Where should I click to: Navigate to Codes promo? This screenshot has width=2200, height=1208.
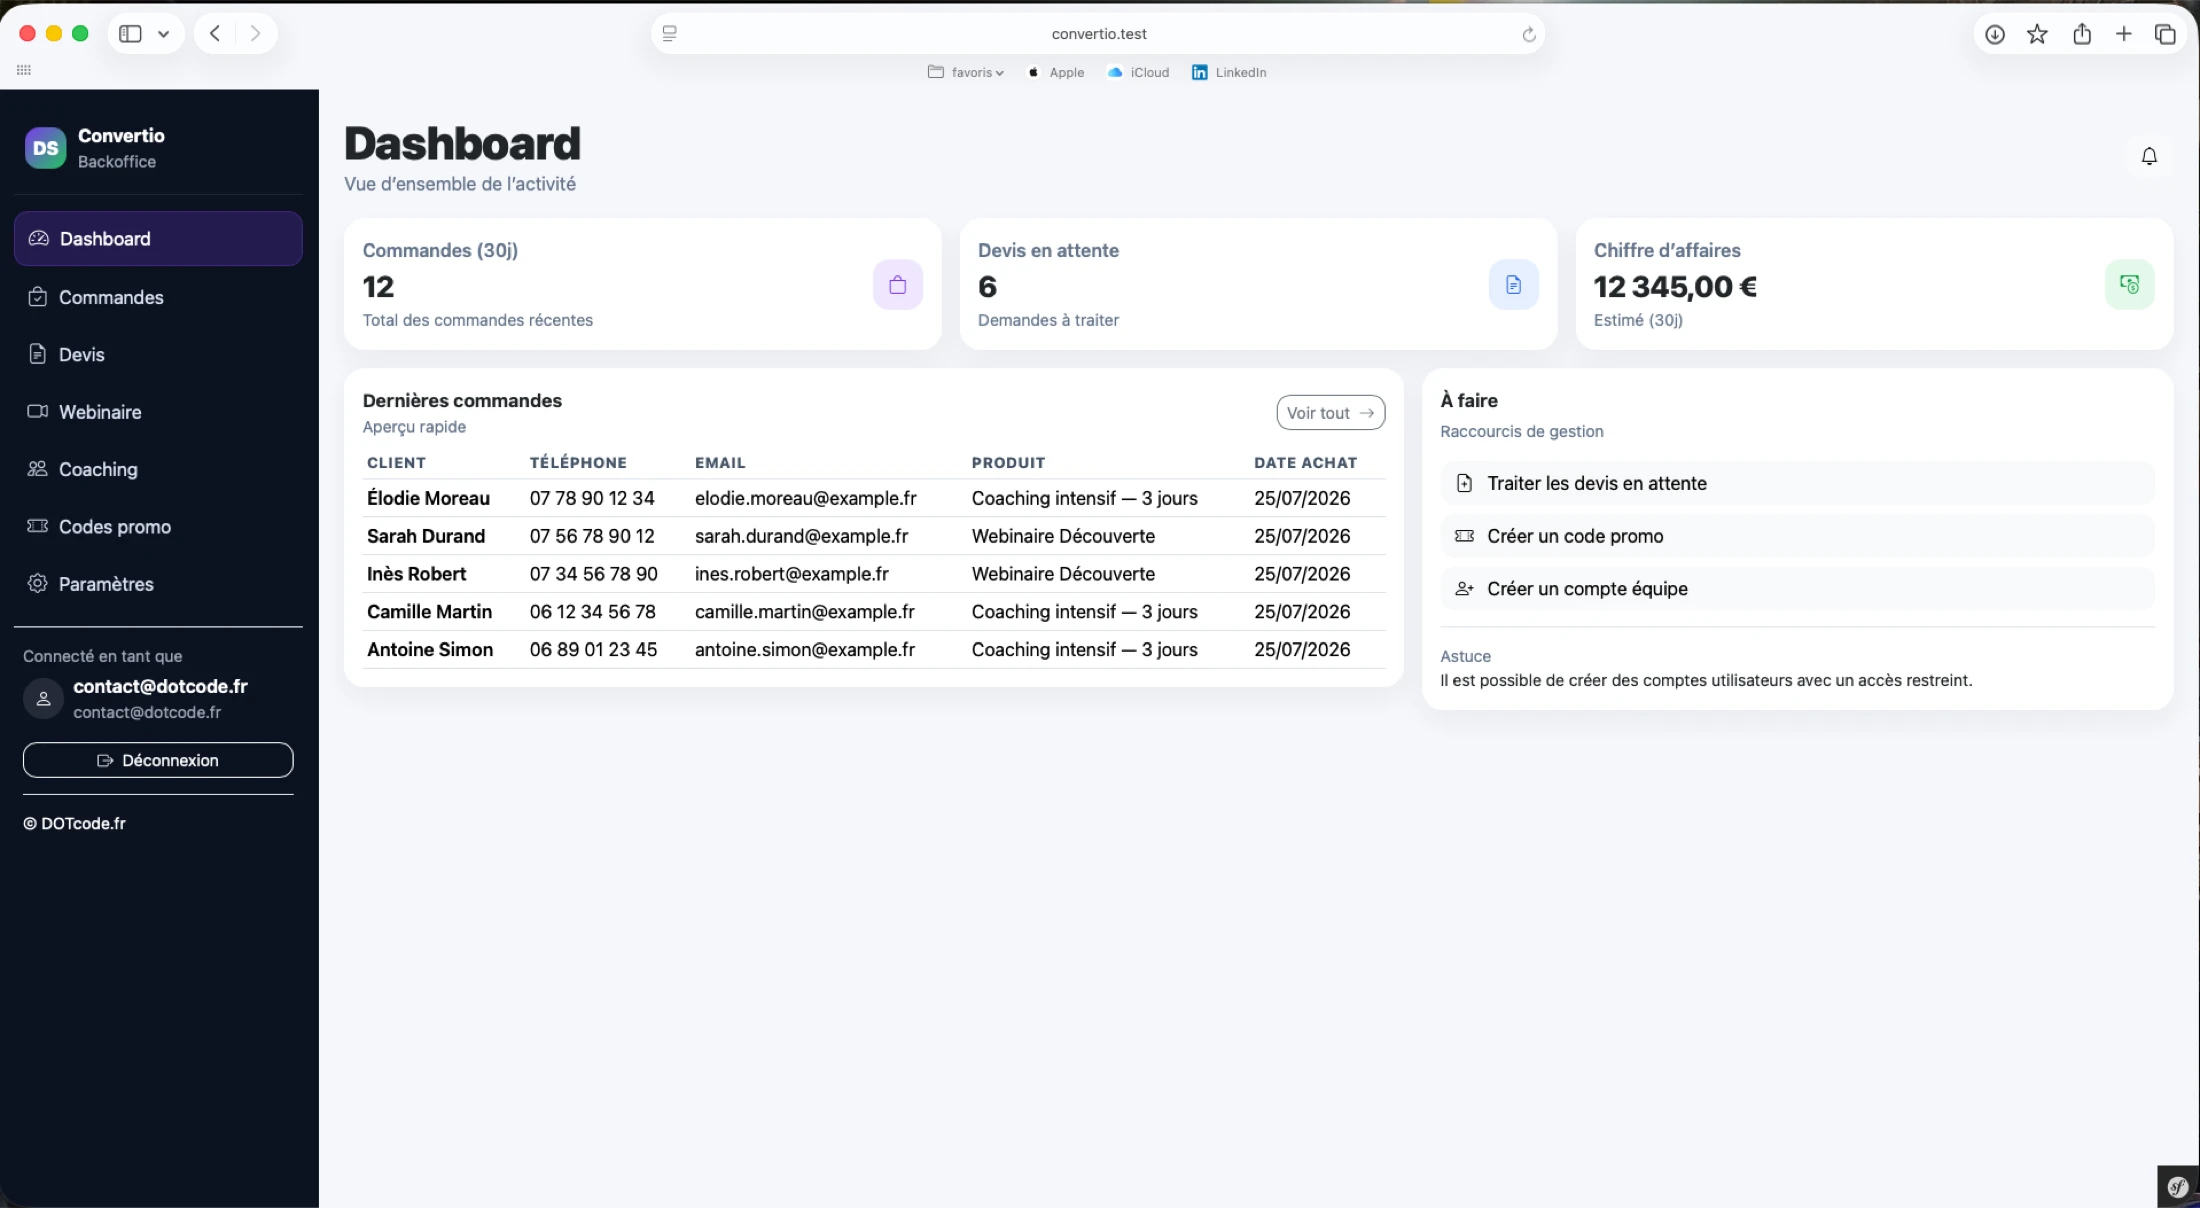[x=158, y=526]
